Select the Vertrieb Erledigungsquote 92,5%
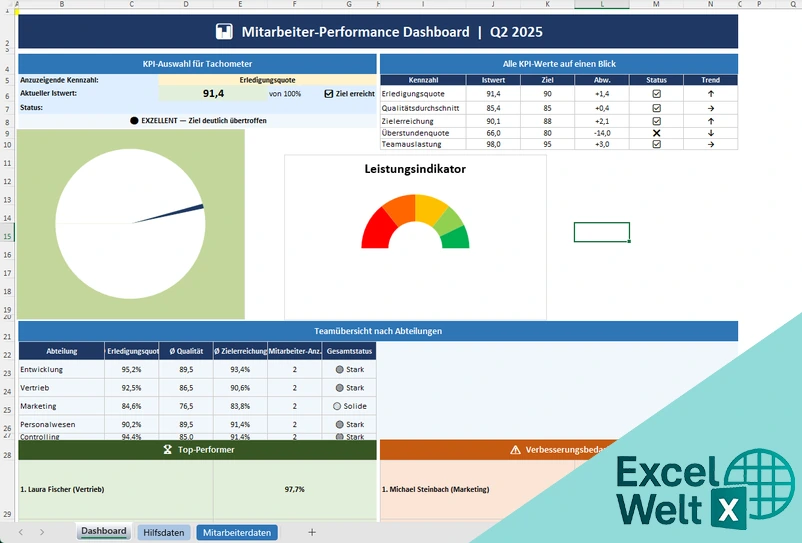This screenshot has width=802, height=543. pyautogui.click(x=131, y=388)
